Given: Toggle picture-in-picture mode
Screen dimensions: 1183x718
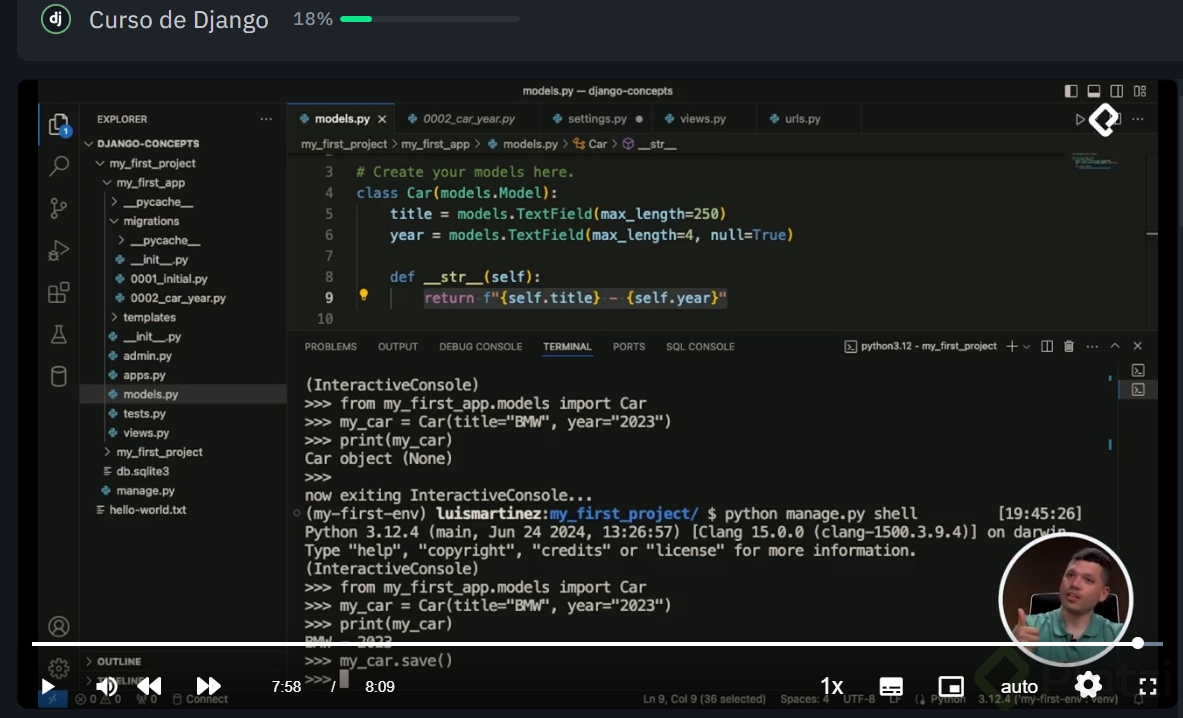Looking at the screenshot, I should click(951, 686).
